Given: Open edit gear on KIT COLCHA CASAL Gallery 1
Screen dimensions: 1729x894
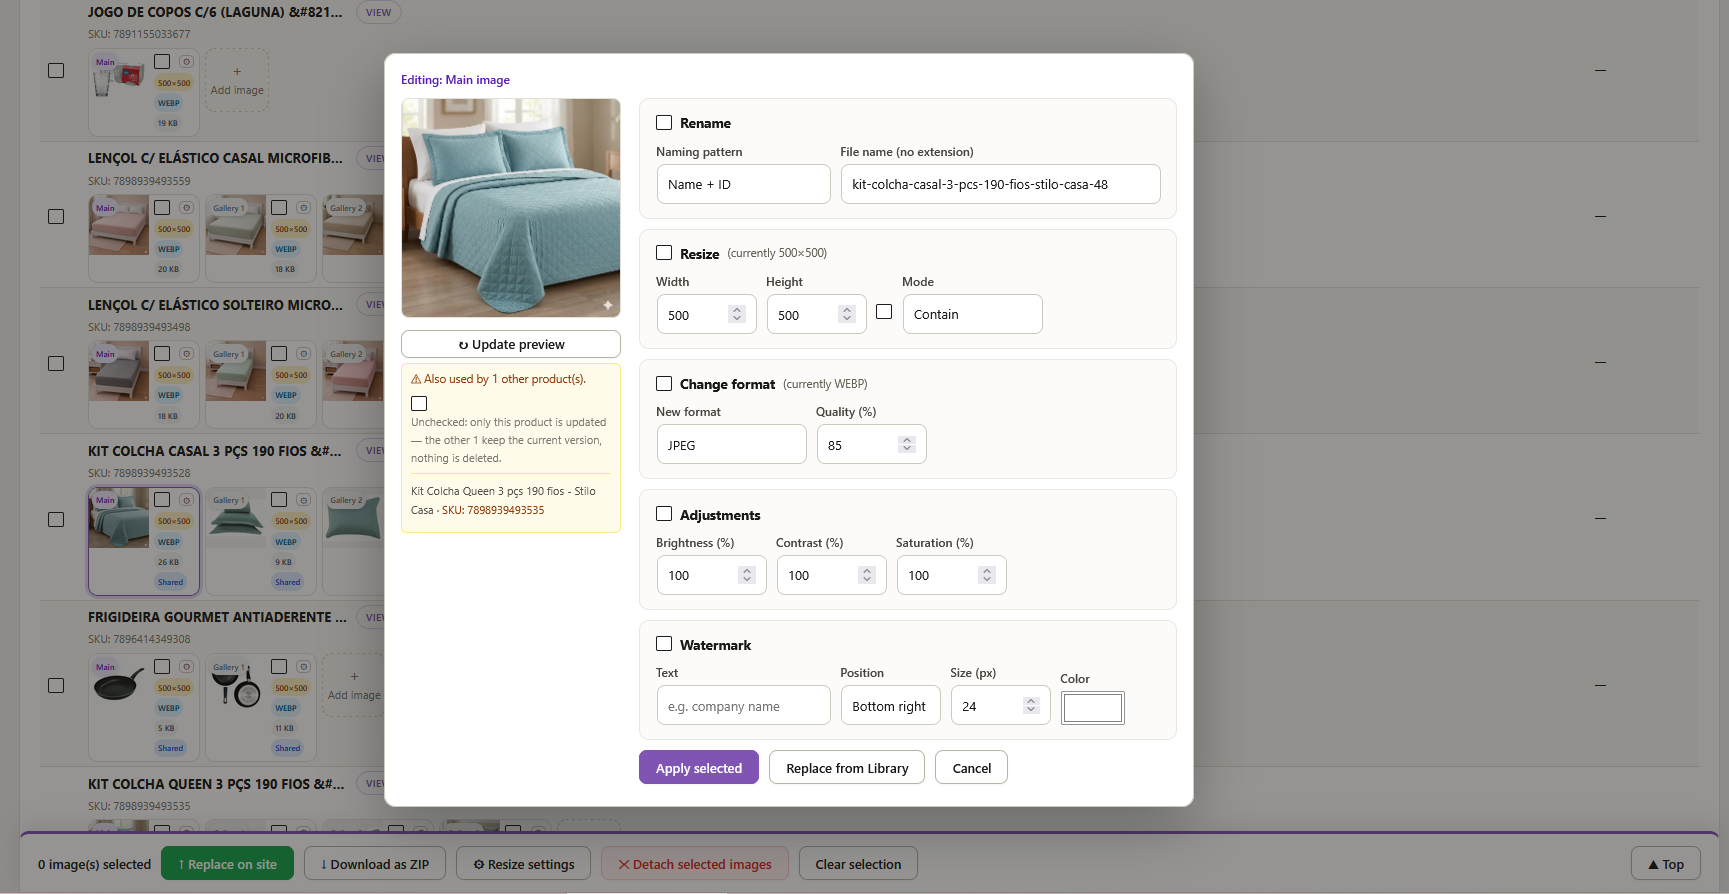Looking at the screenshot, I should click(303, 500).
